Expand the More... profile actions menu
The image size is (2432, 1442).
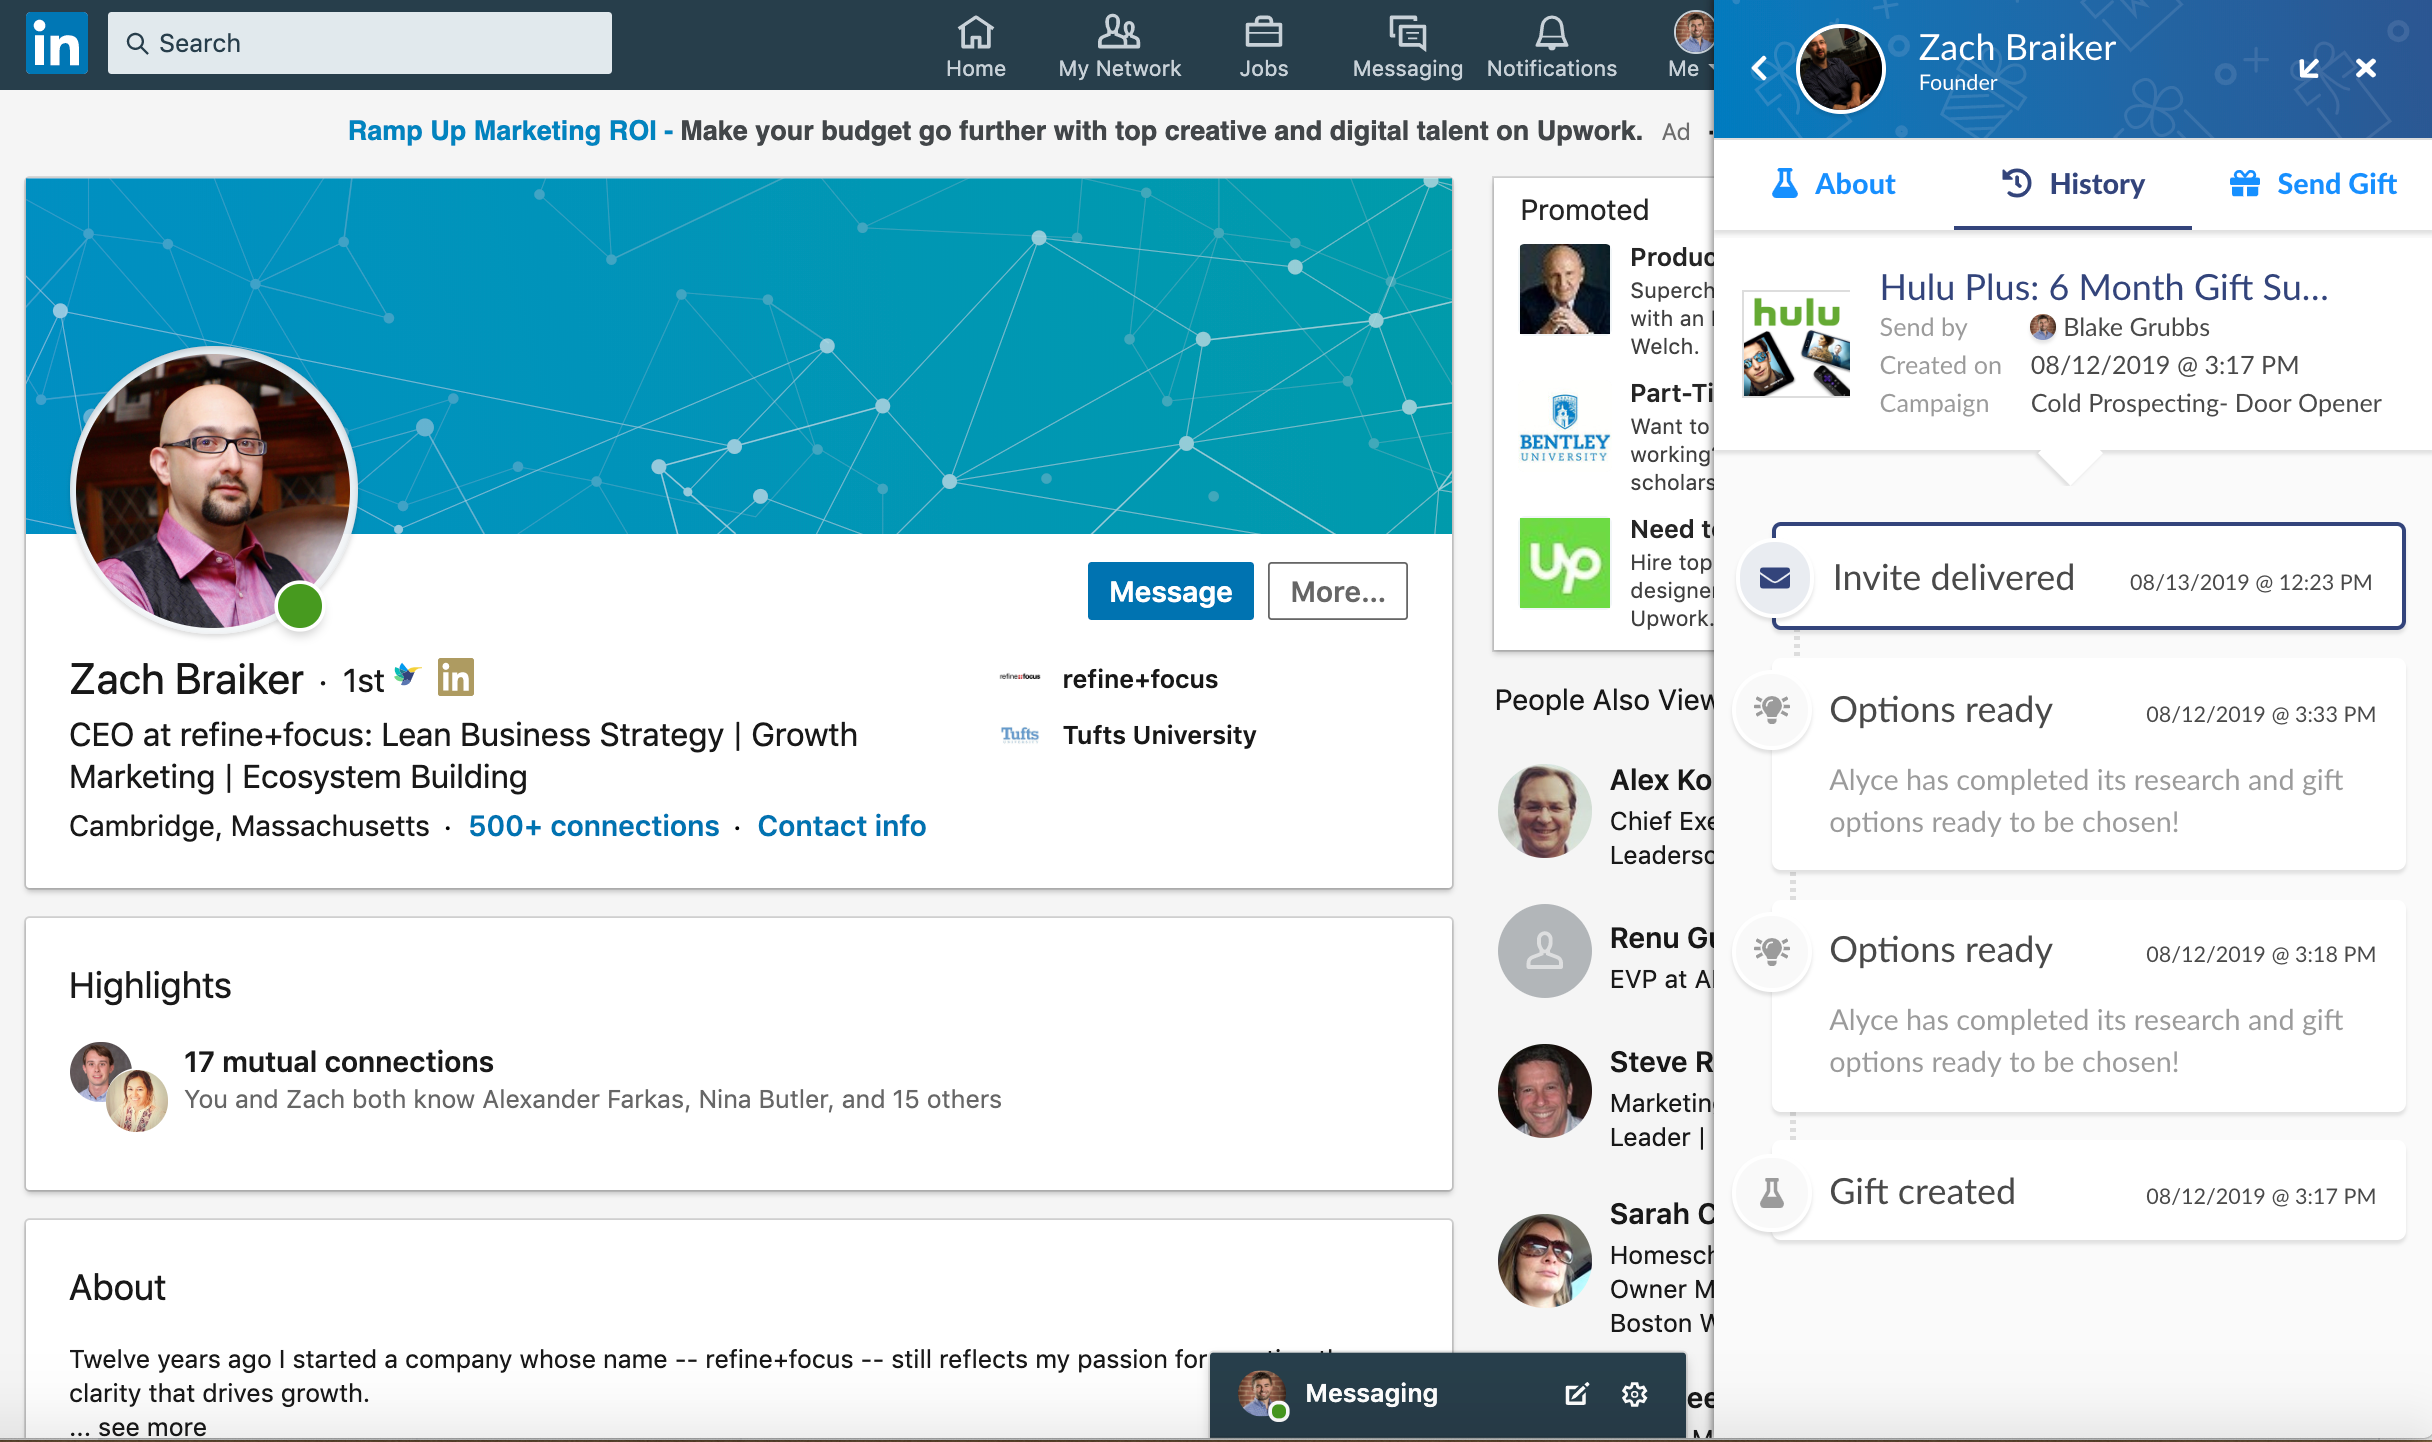1337,591
